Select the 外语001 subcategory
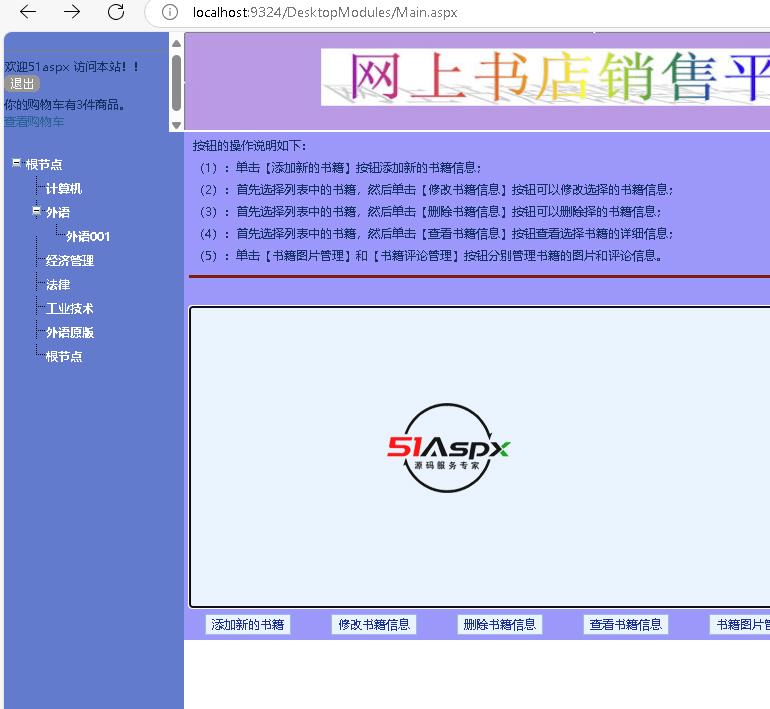The height and width of the screenshot is (709, 770). point(87,237)
